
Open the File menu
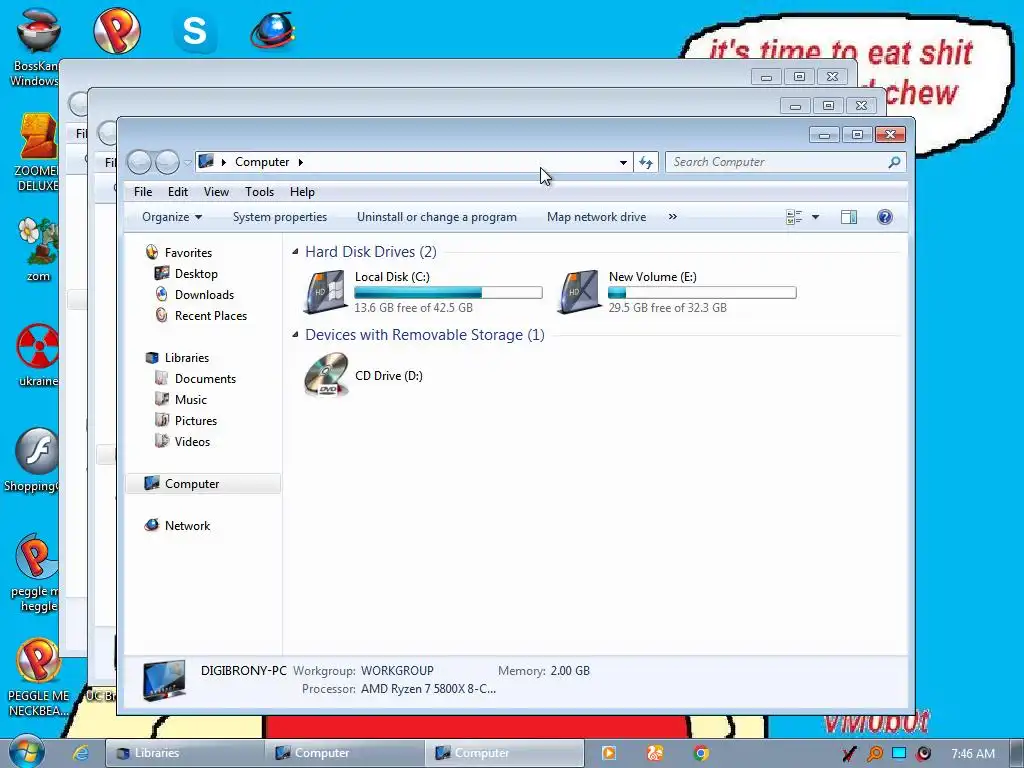click(143, 192)
